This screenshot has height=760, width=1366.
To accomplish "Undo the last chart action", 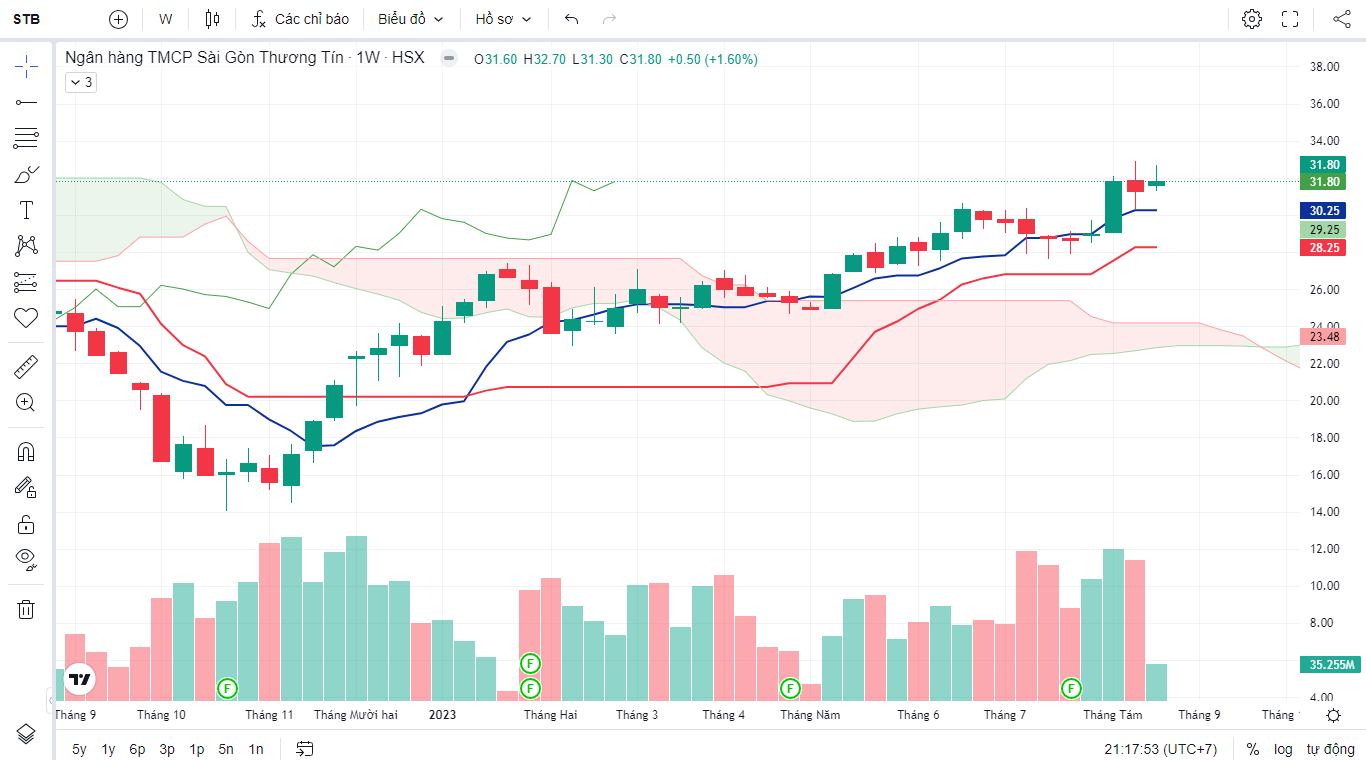I will pyautogui.click(x=572, y=19).
